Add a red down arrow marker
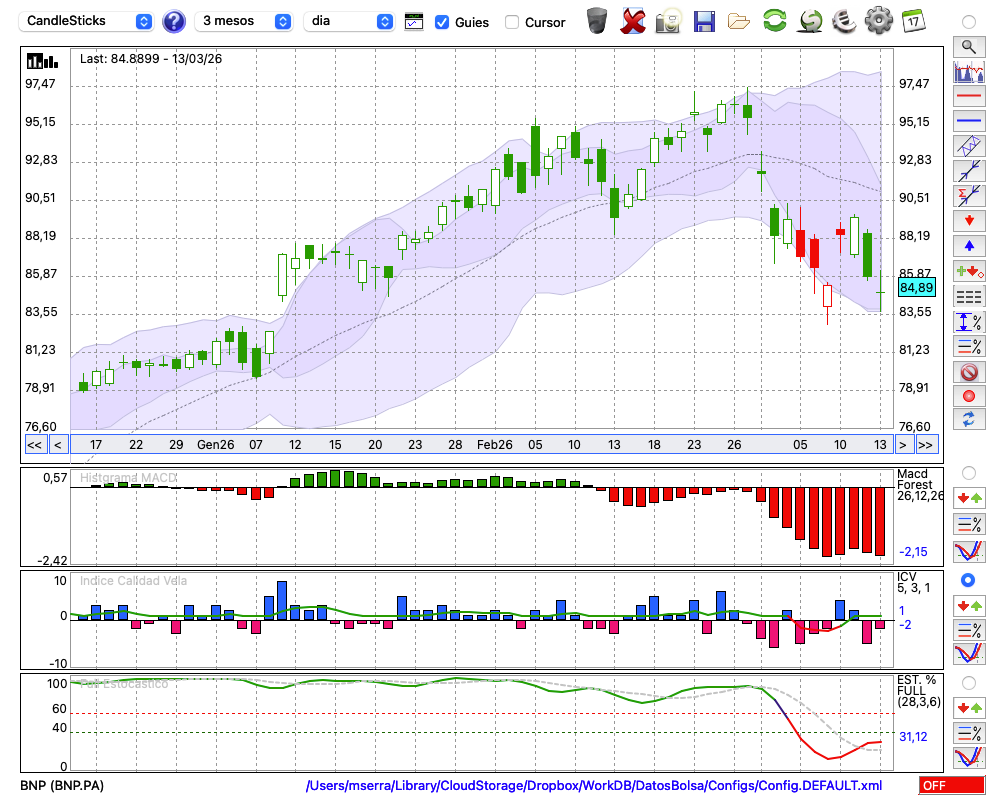 [x=969, y=221]
